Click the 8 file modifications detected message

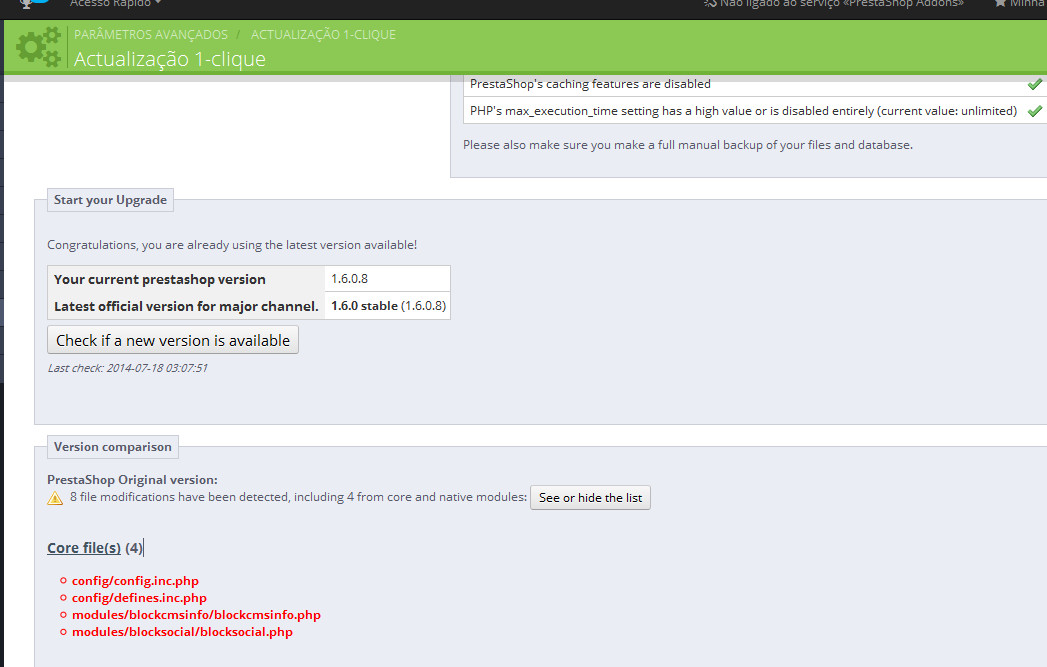click(x=298, y=497)
